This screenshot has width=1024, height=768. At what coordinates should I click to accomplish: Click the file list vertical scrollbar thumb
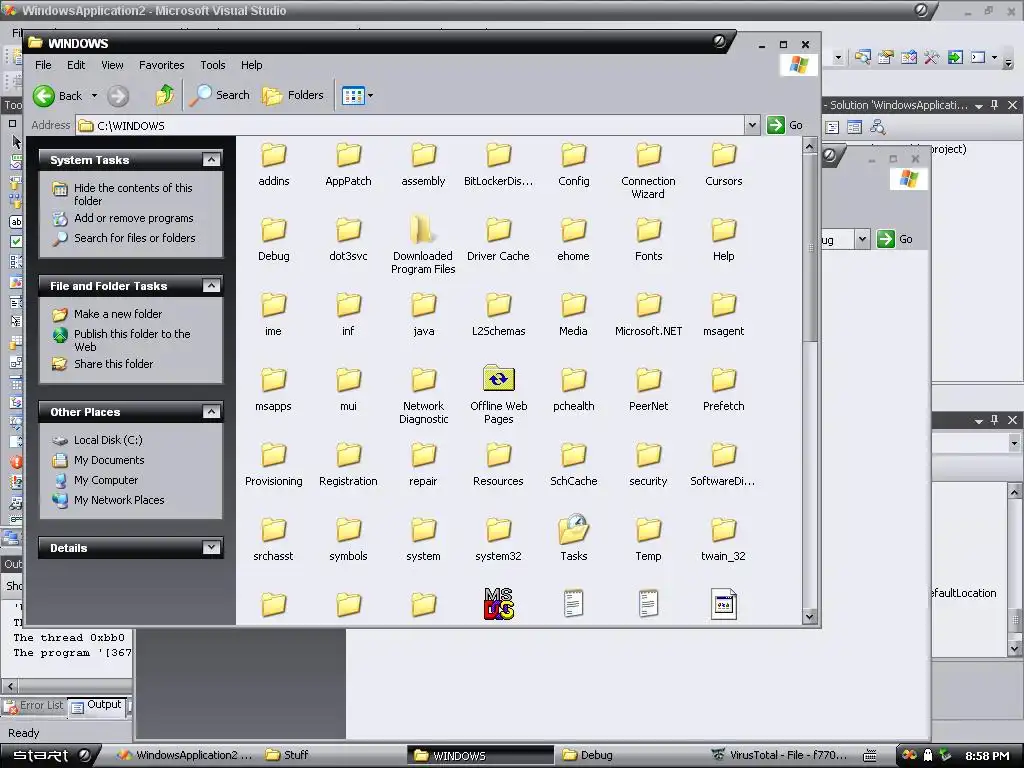tap(809, 247)
